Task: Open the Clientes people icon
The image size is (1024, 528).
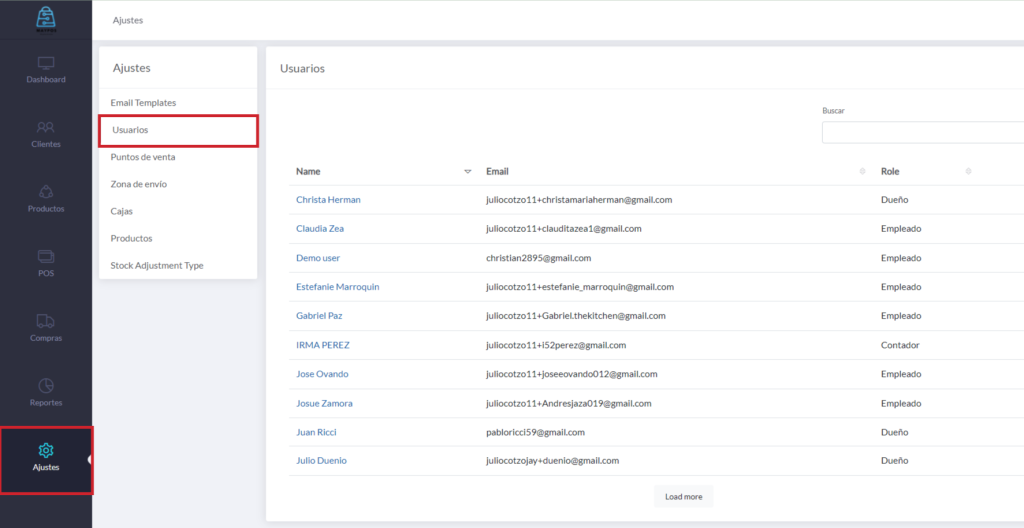Action: tap(46, 128)
